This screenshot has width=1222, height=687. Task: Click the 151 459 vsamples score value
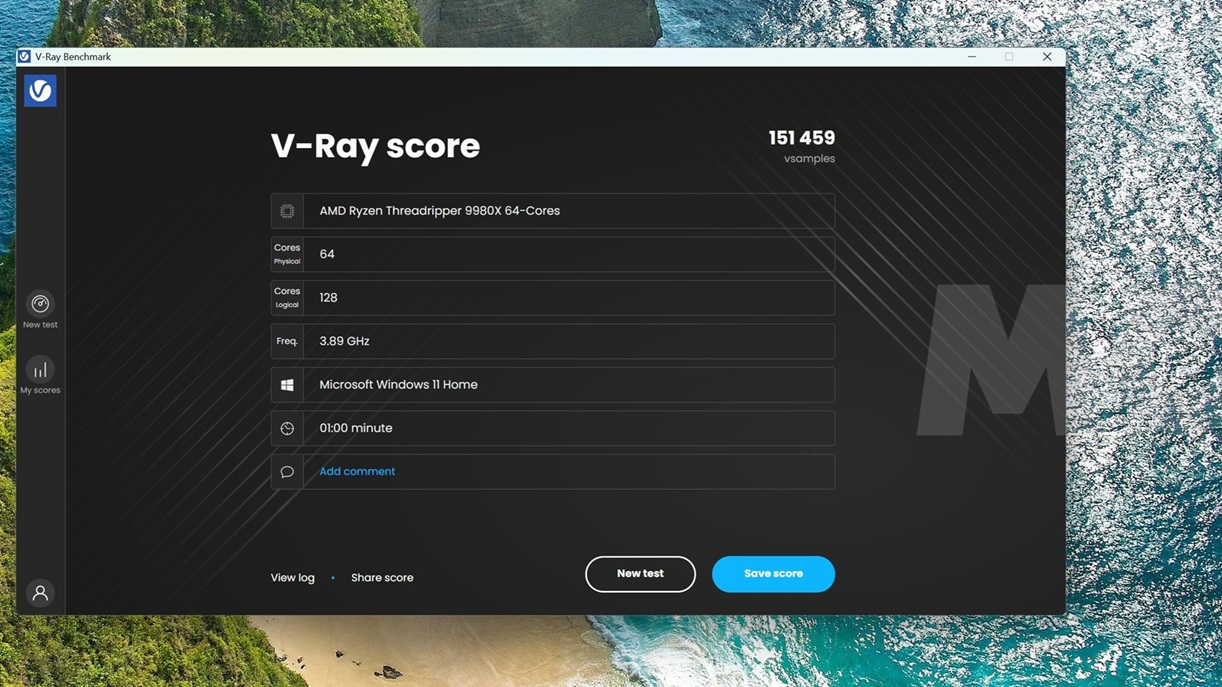(x=801, y=138)
